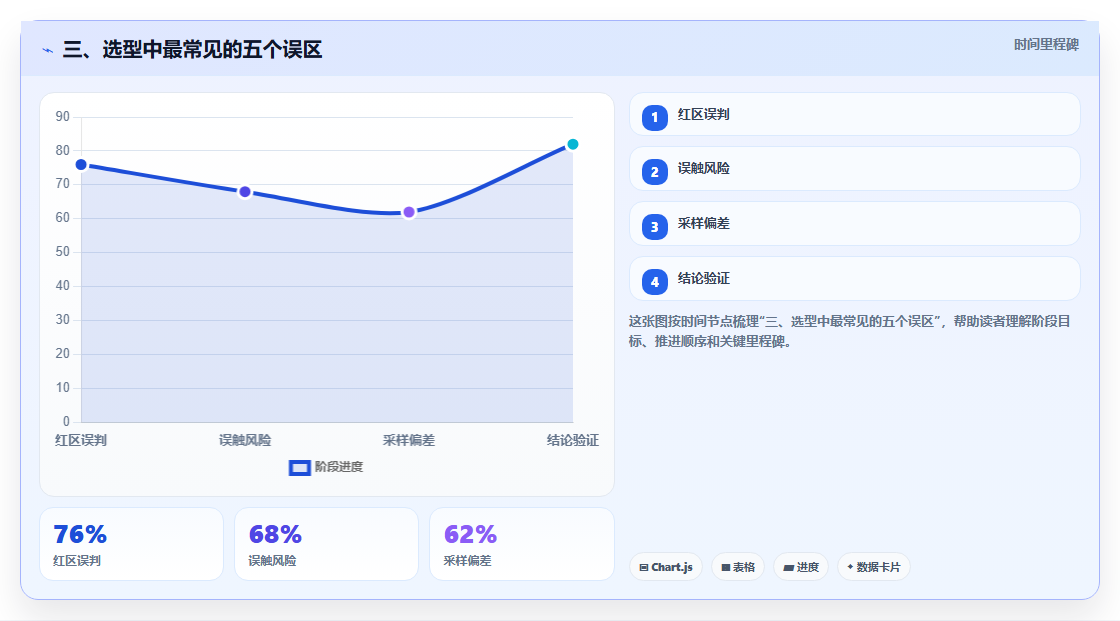
Task: Select the 结论验证 cyan data point
Action: (572, 144)
